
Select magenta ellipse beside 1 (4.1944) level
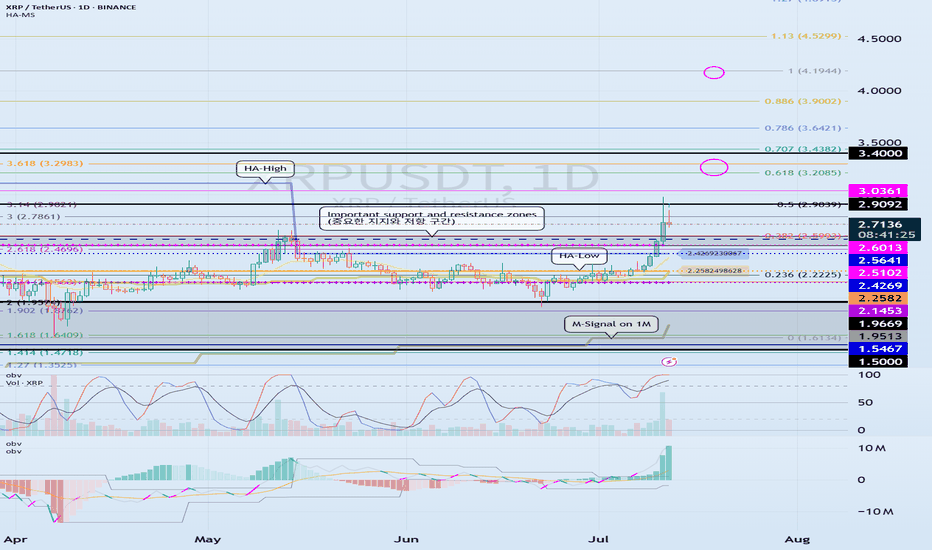pyautogui.click(x=714, y=73)
